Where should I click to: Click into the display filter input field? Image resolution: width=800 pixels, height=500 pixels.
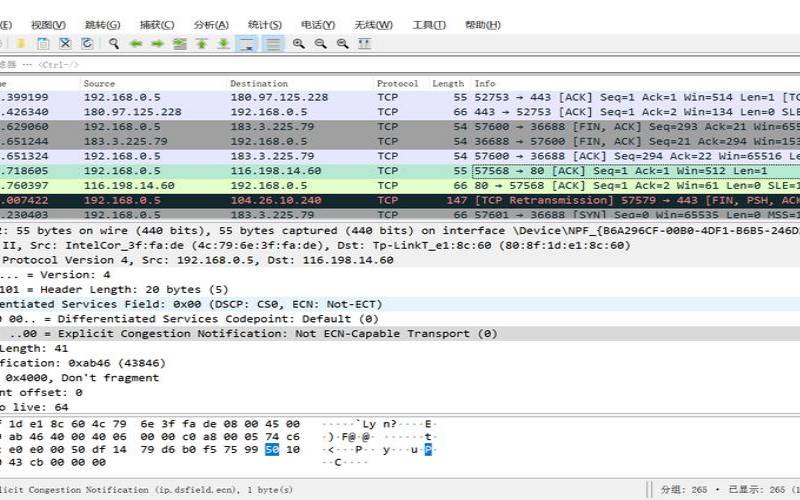[x=400, y=65]
